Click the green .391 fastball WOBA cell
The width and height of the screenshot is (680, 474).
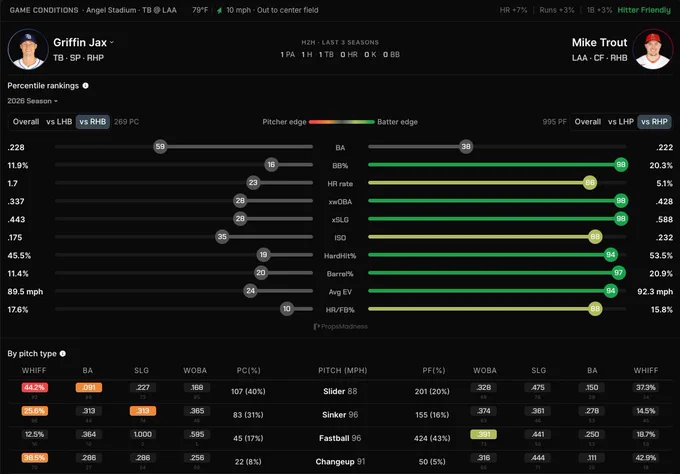click(x=484, y=434)
